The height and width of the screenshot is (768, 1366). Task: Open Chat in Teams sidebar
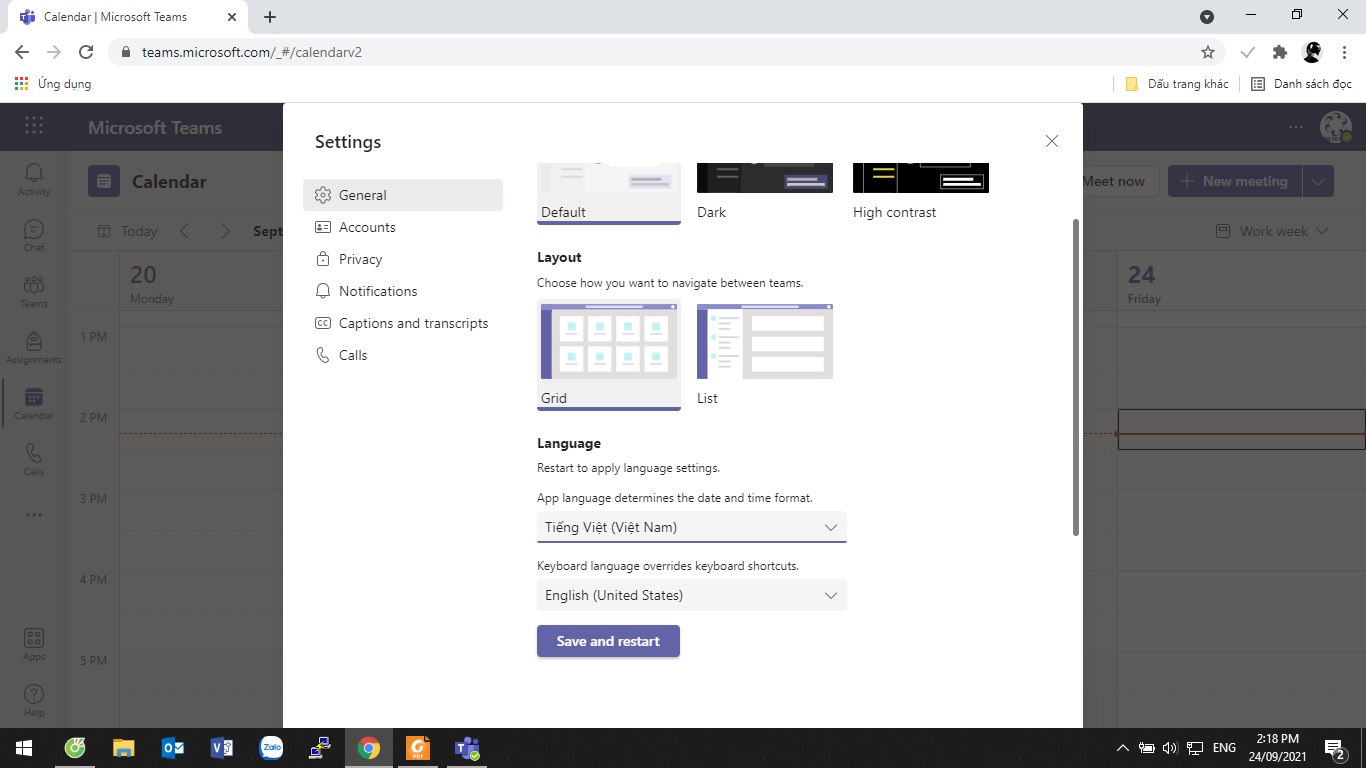pos(34,235)
